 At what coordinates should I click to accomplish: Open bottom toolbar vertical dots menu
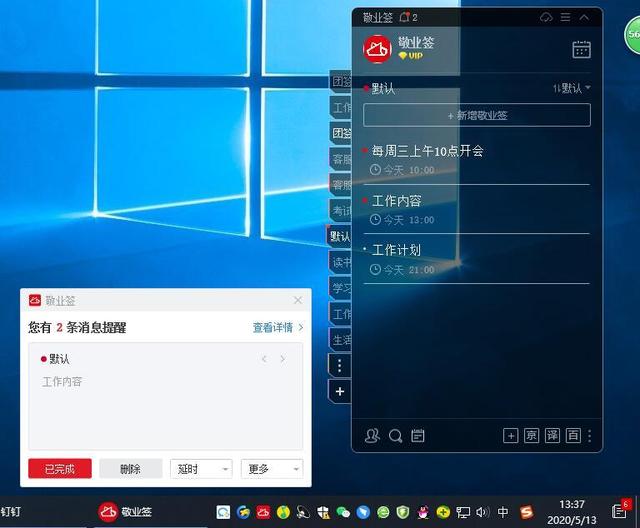click(x=589, y=436)
